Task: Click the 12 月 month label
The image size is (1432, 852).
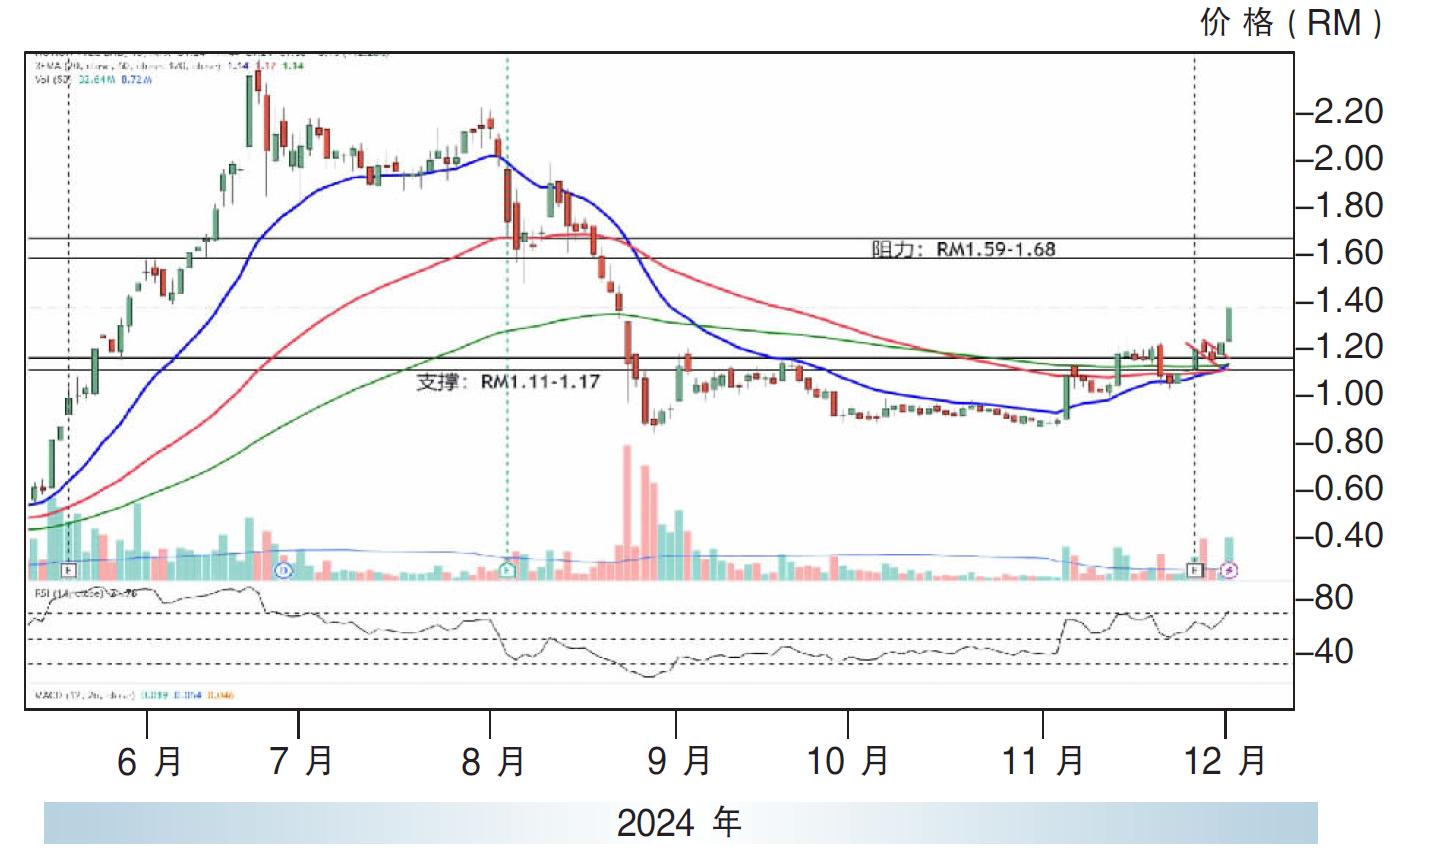Action: [x=1225, y=761]
